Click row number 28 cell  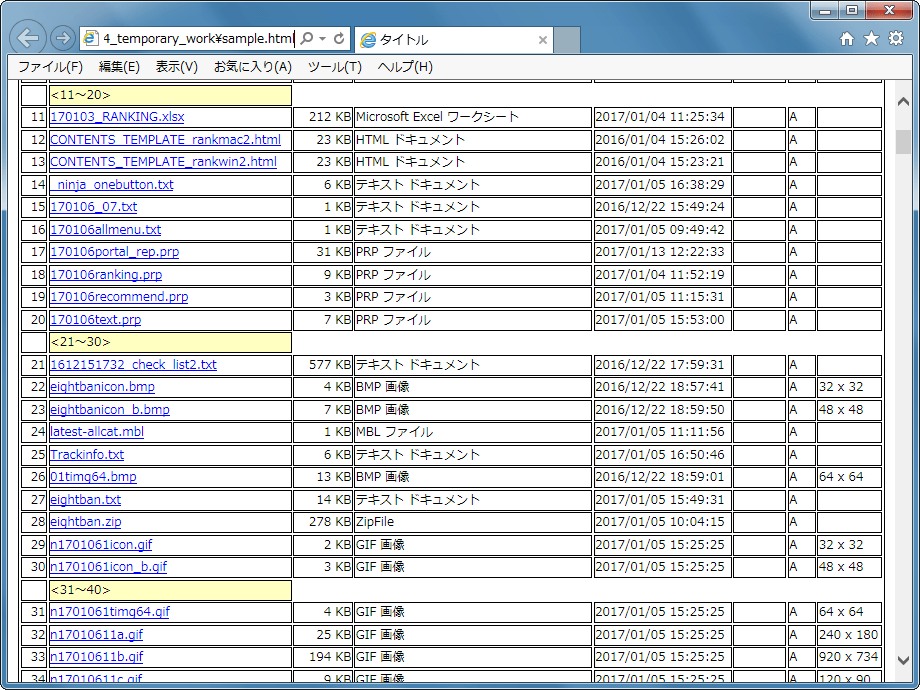(34, 522)
